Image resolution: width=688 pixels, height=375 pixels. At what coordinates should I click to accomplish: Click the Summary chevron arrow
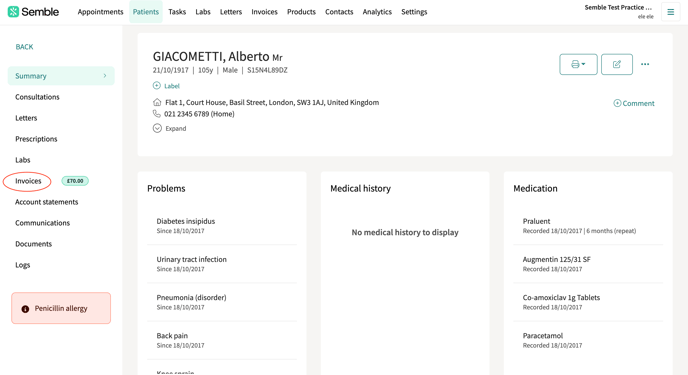(x=104, y=76)
